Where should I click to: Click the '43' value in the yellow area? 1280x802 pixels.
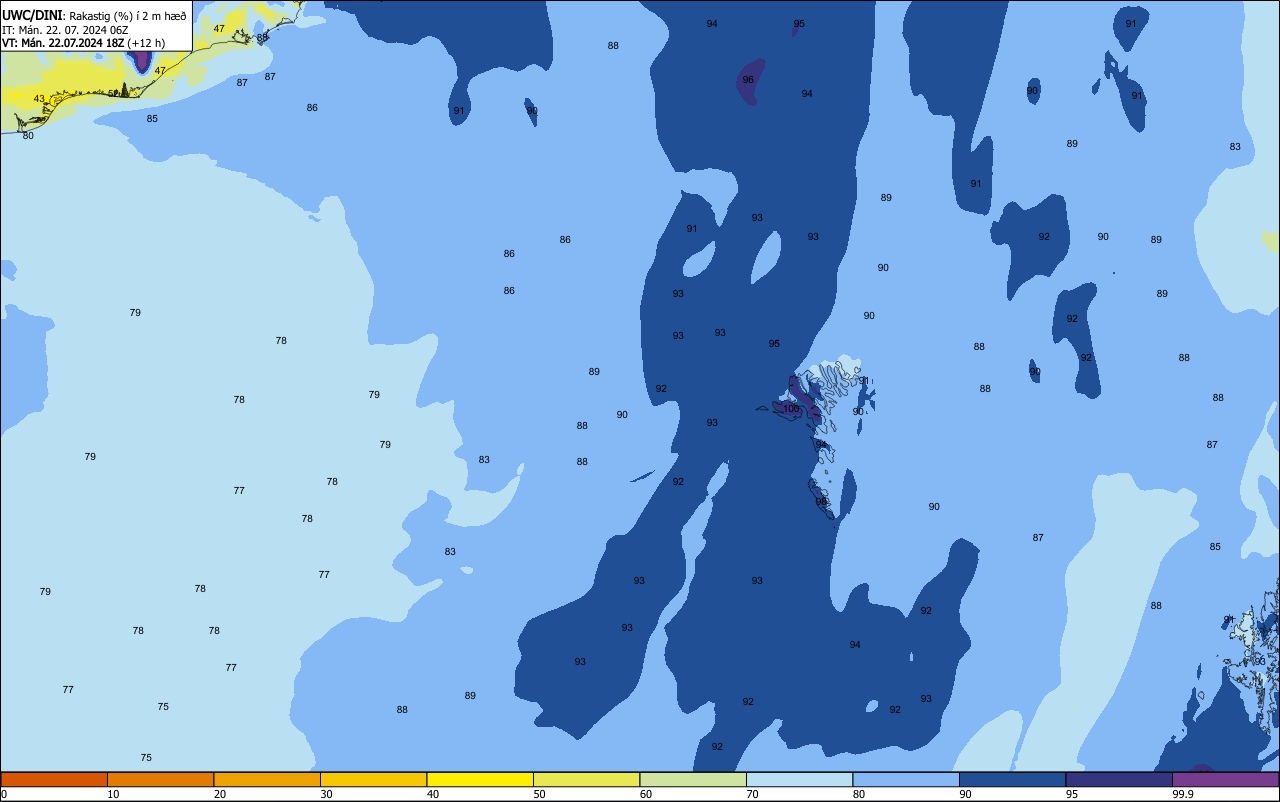click(x=39, y=99)
